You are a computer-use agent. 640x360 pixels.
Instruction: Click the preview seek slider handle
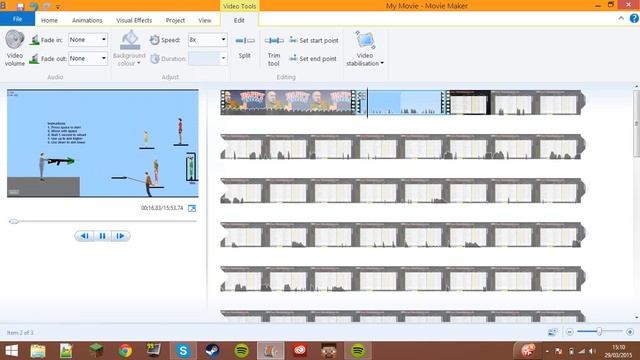coord(14,221)
